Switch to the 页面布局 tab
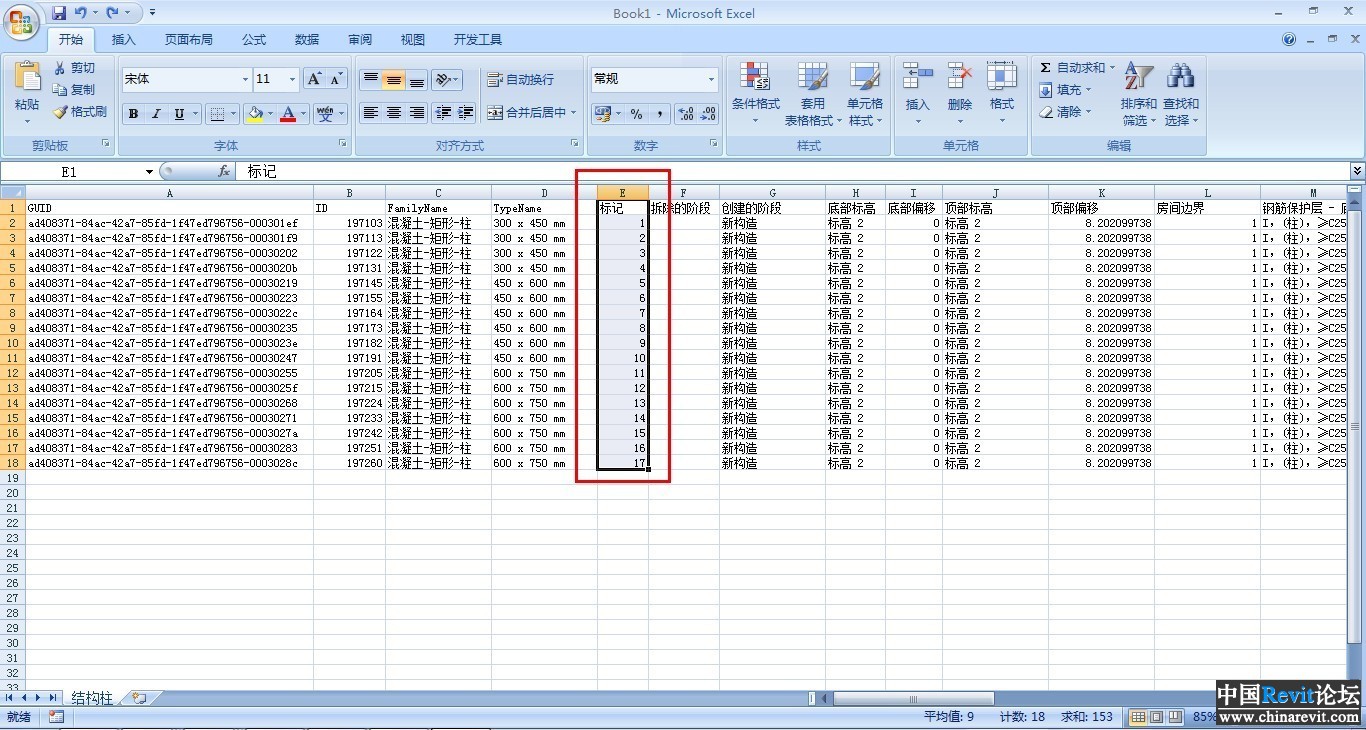The image size is (1366, 730). (x=189, y=40)
